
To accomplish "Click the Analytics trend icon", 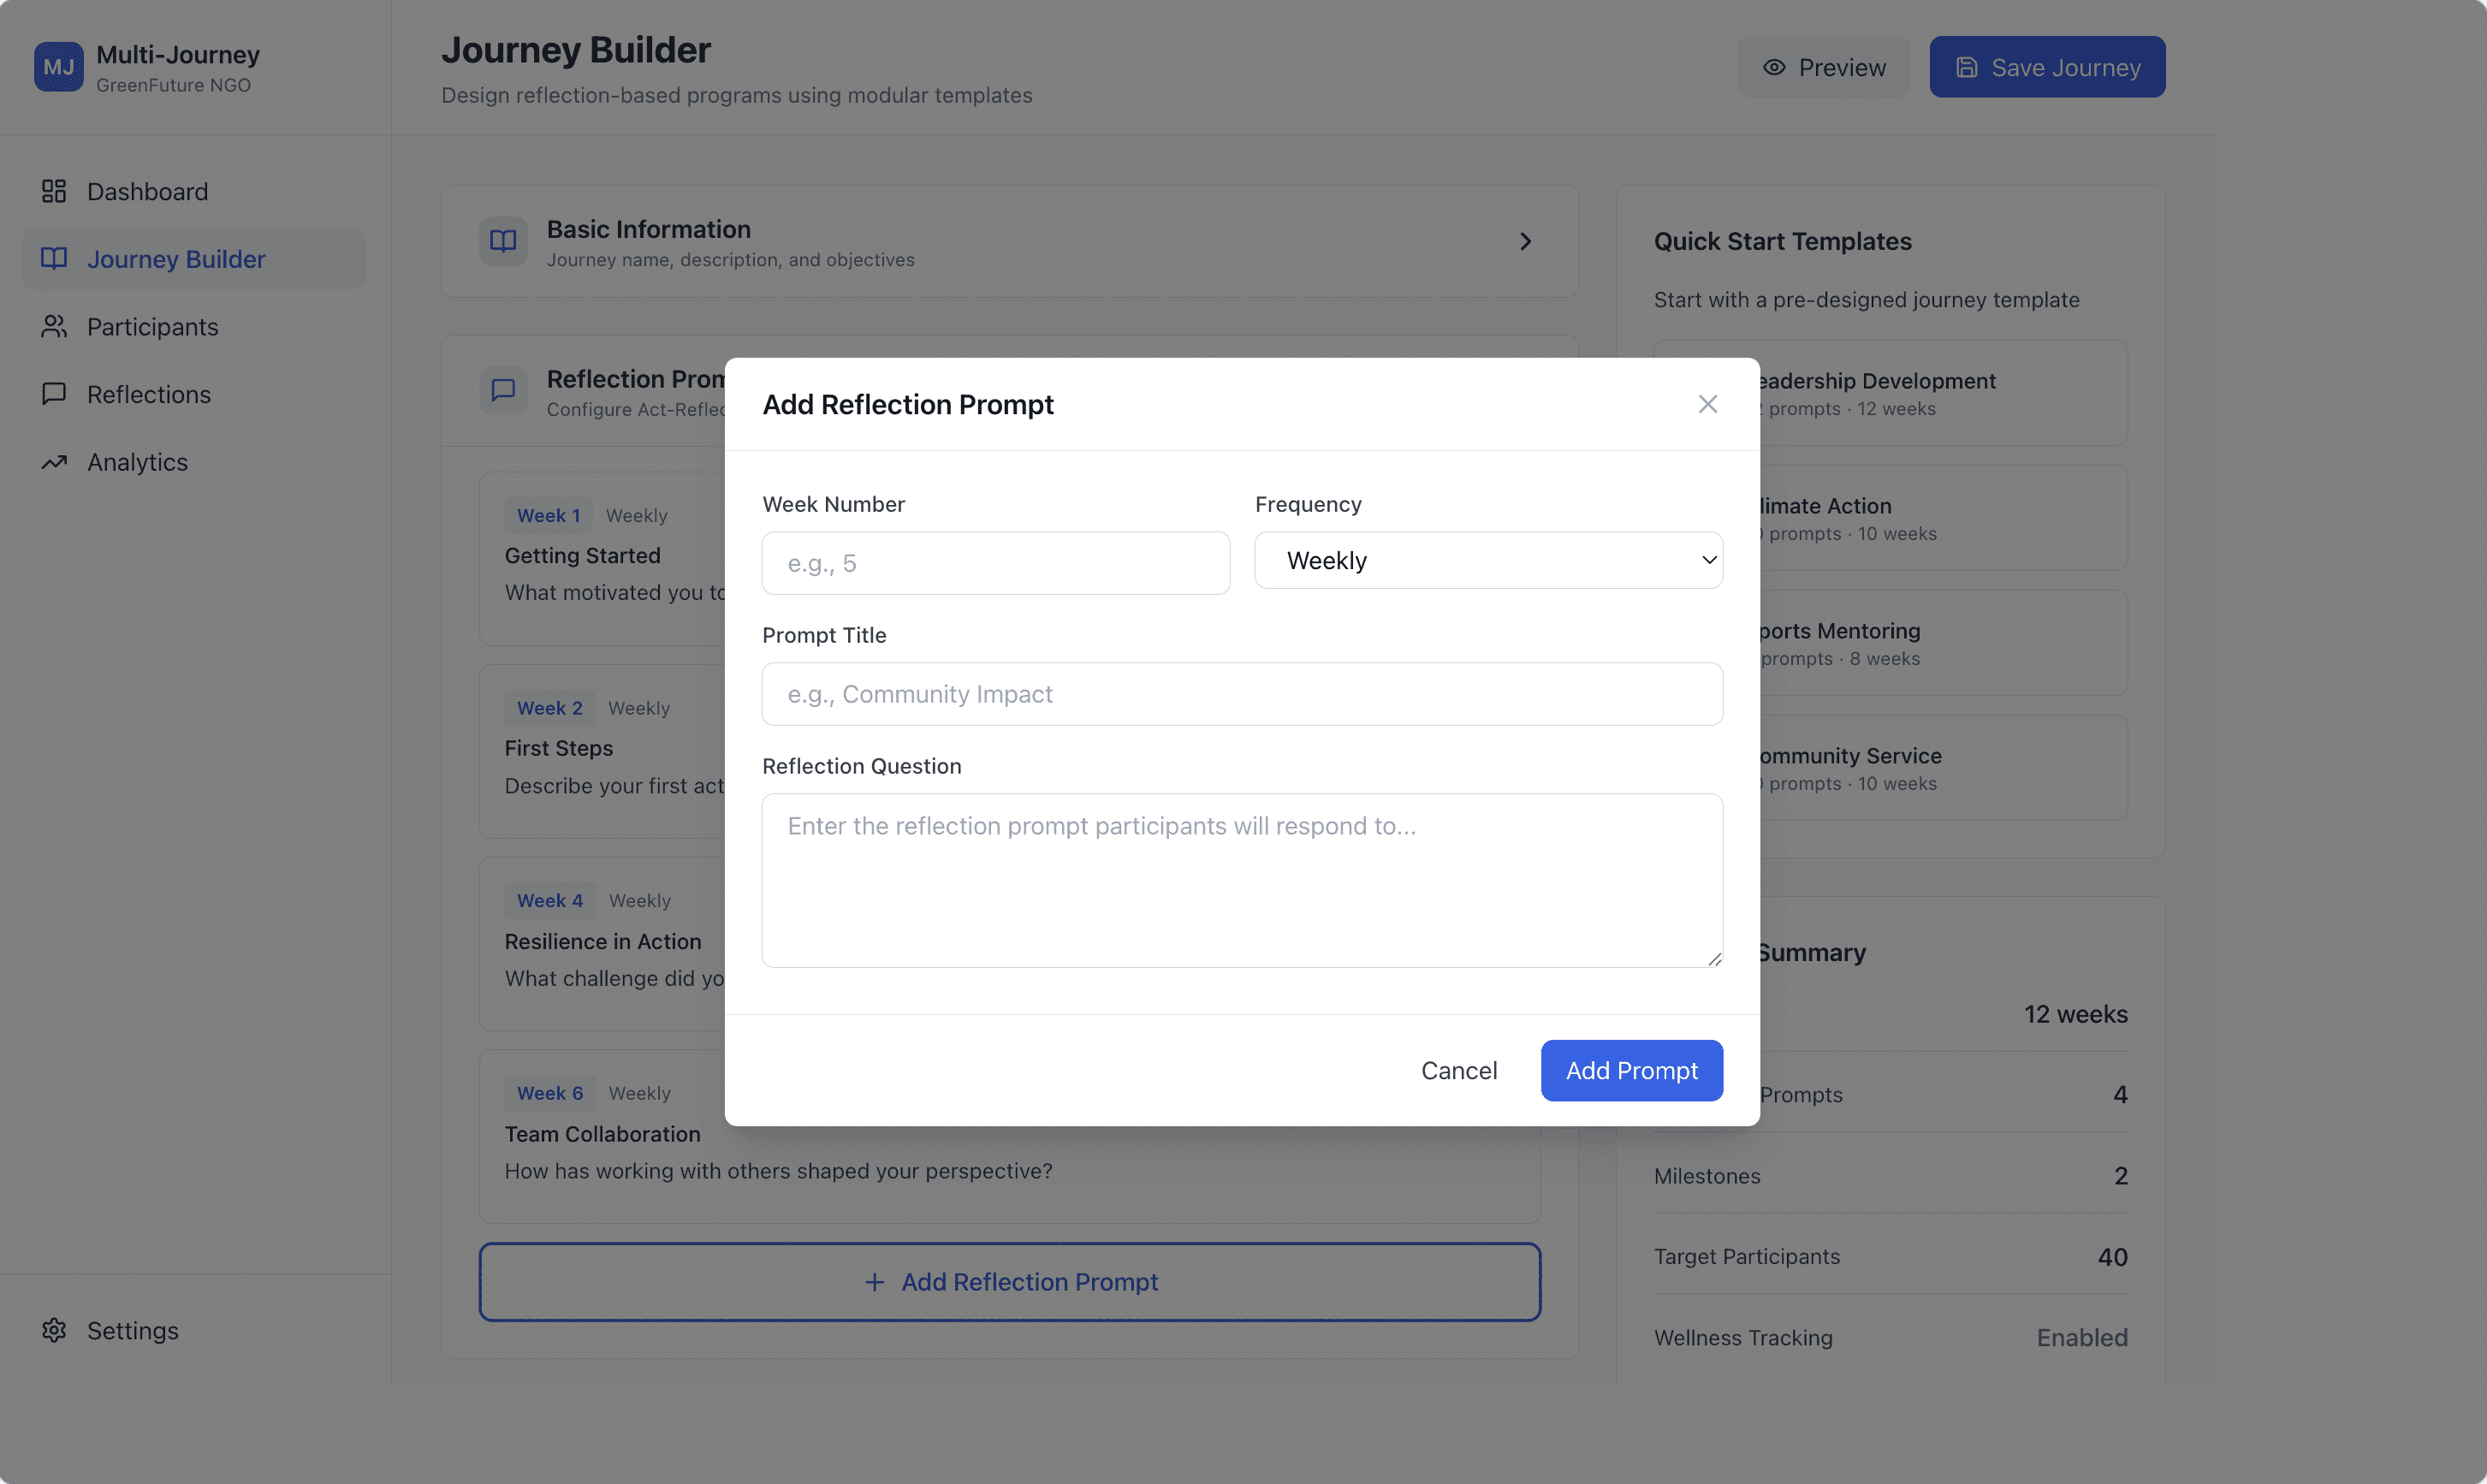I will coord(54,462).
